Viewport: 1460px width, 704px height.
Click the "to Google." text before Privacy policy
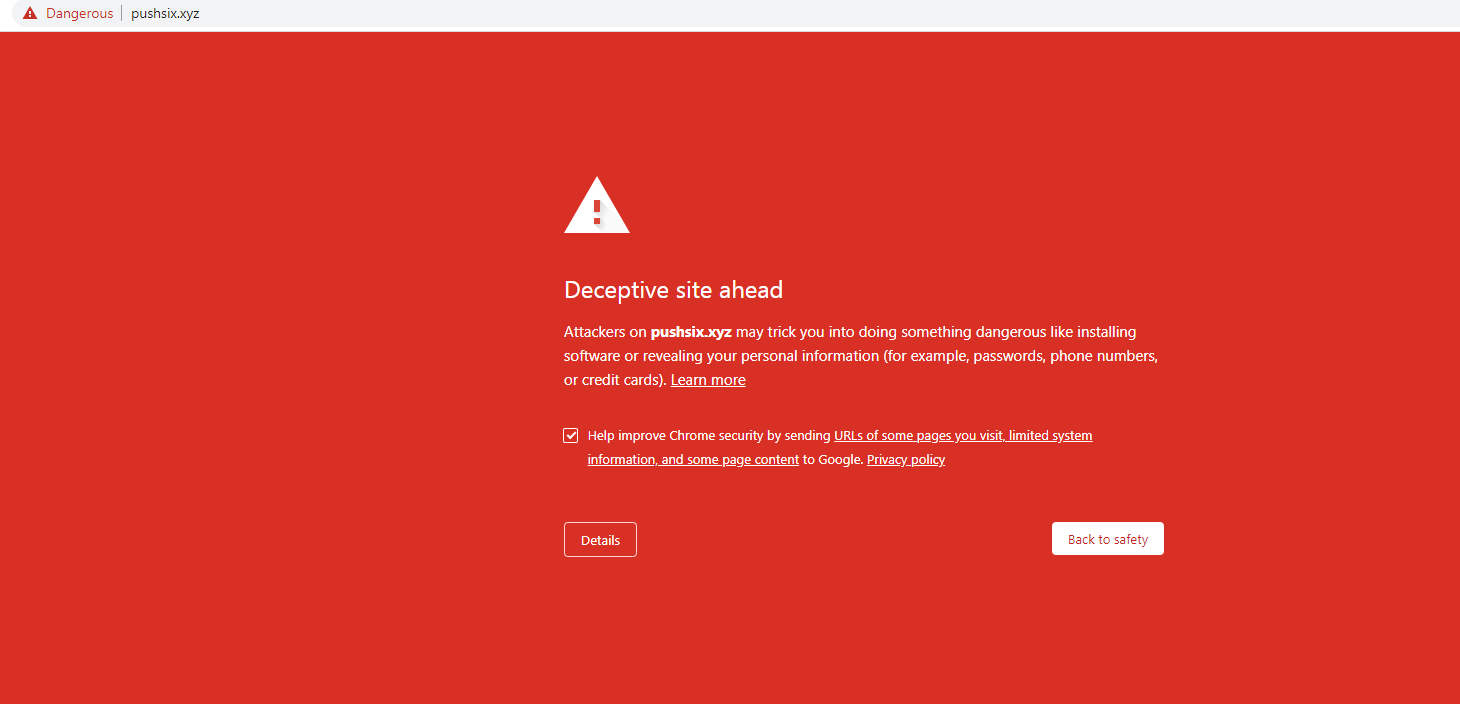point(833,460)
